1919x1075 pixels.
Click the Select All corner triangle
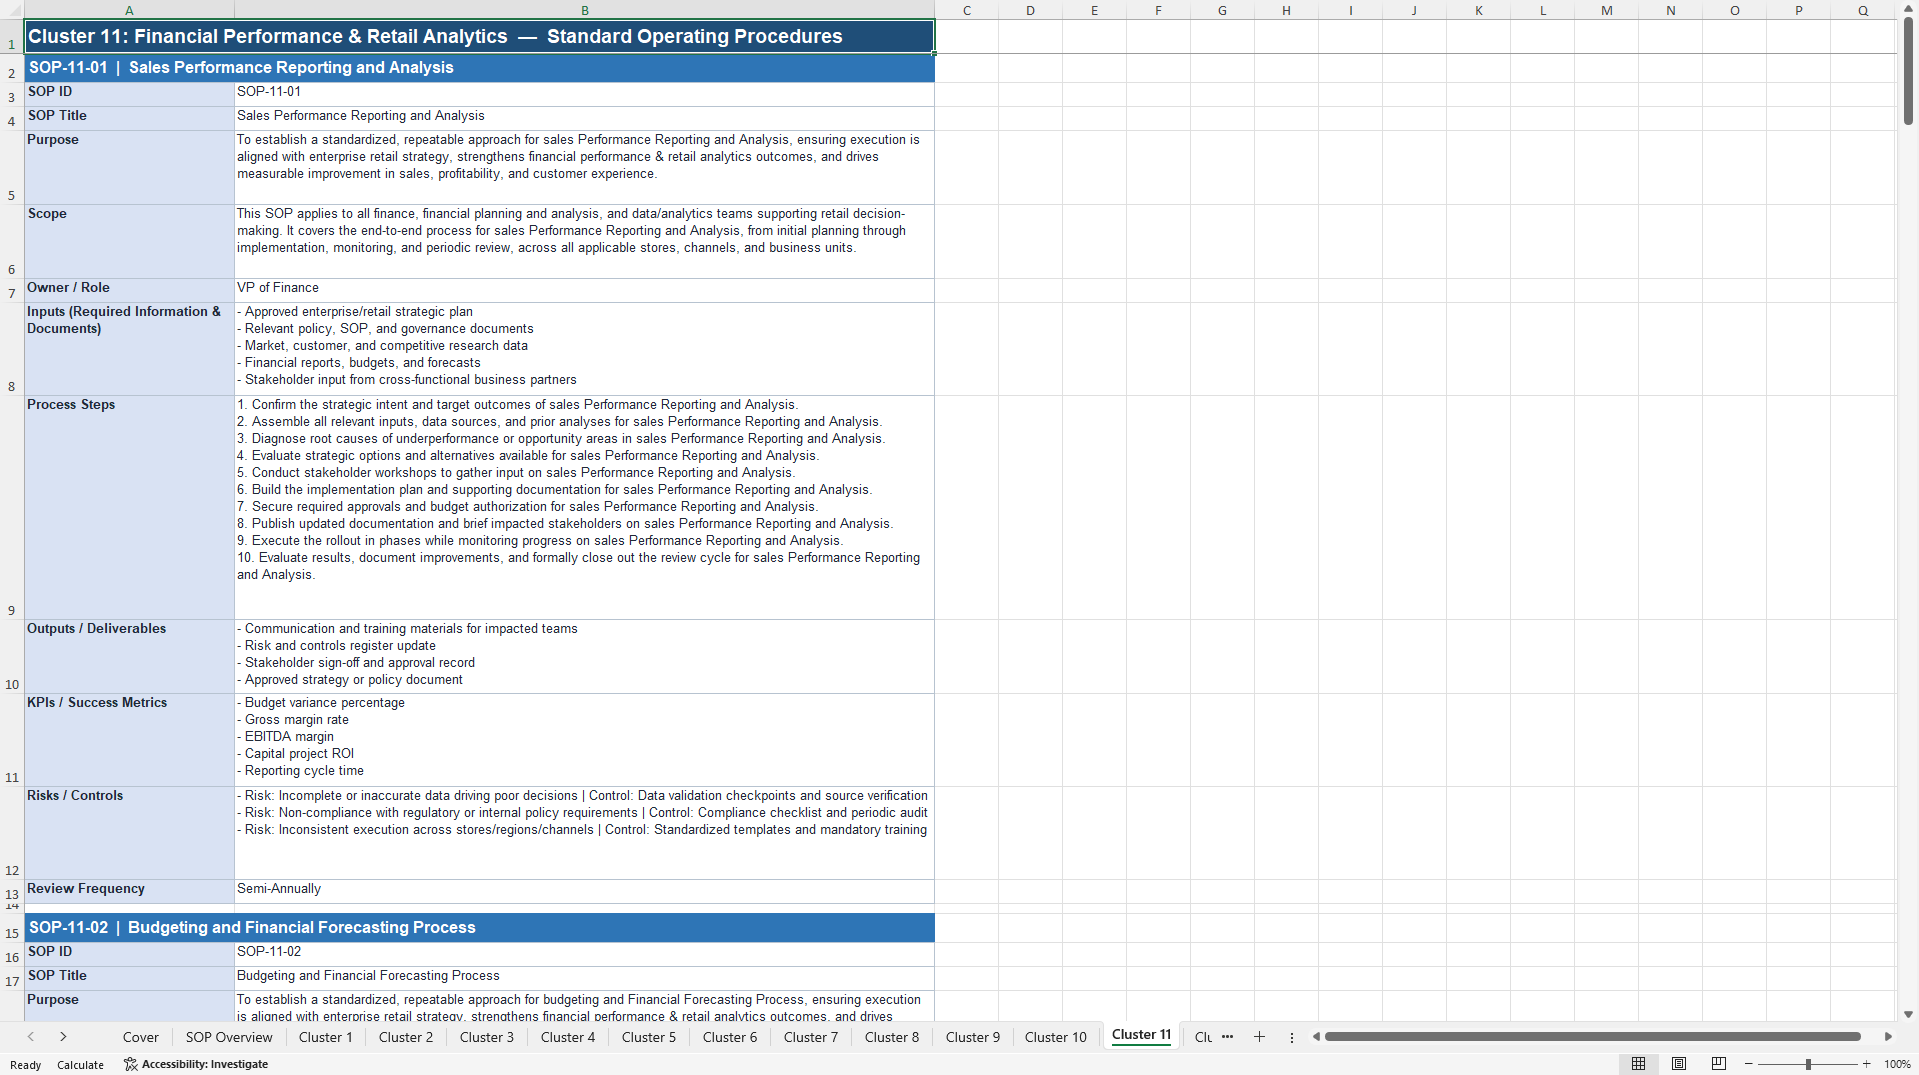(x=12, y=10)
